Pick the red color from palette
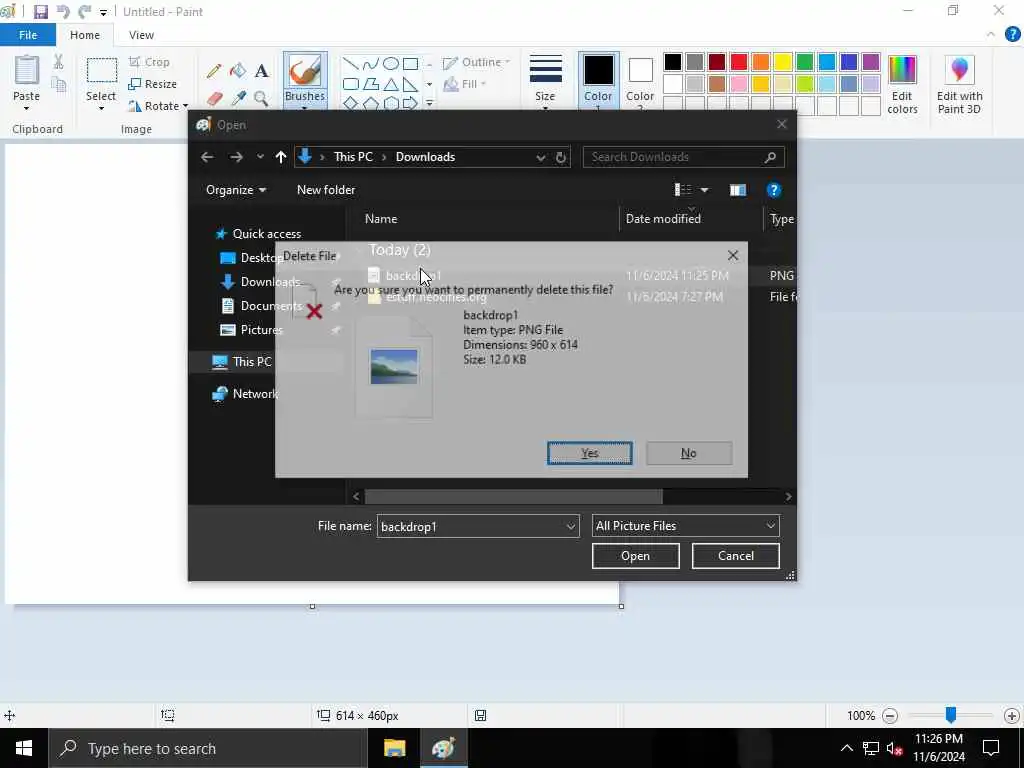 (739, 62)
